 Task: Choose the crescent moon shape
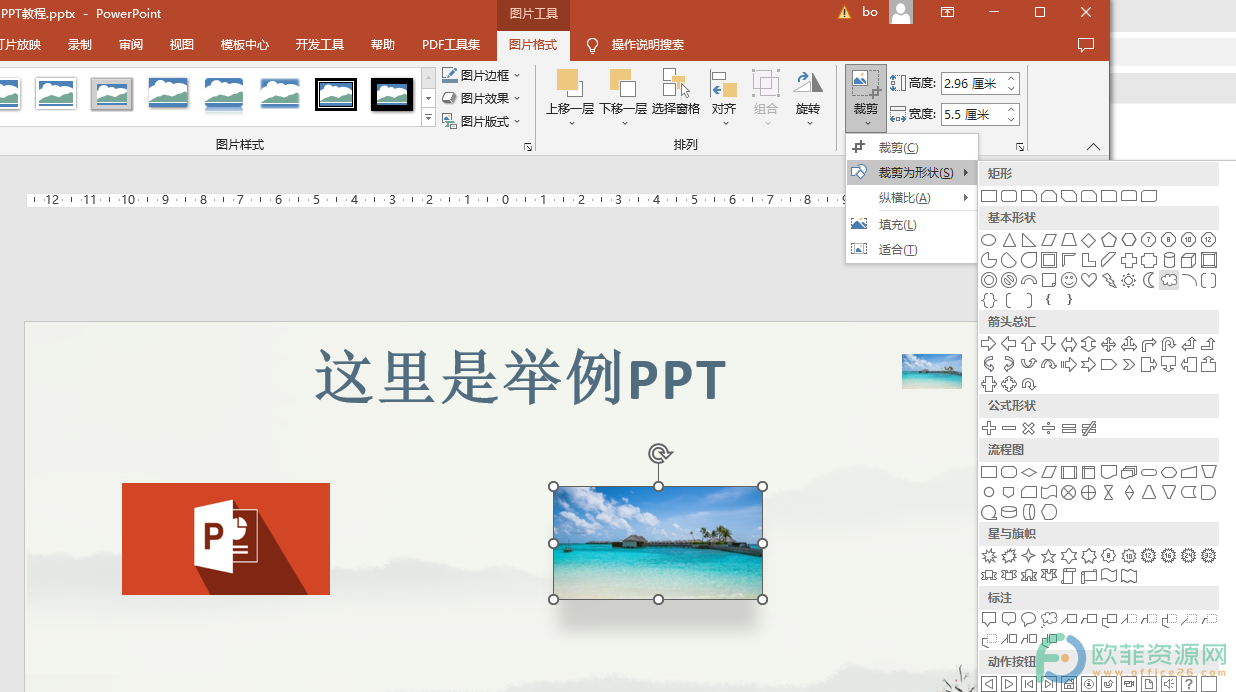tap(1149, 280)
